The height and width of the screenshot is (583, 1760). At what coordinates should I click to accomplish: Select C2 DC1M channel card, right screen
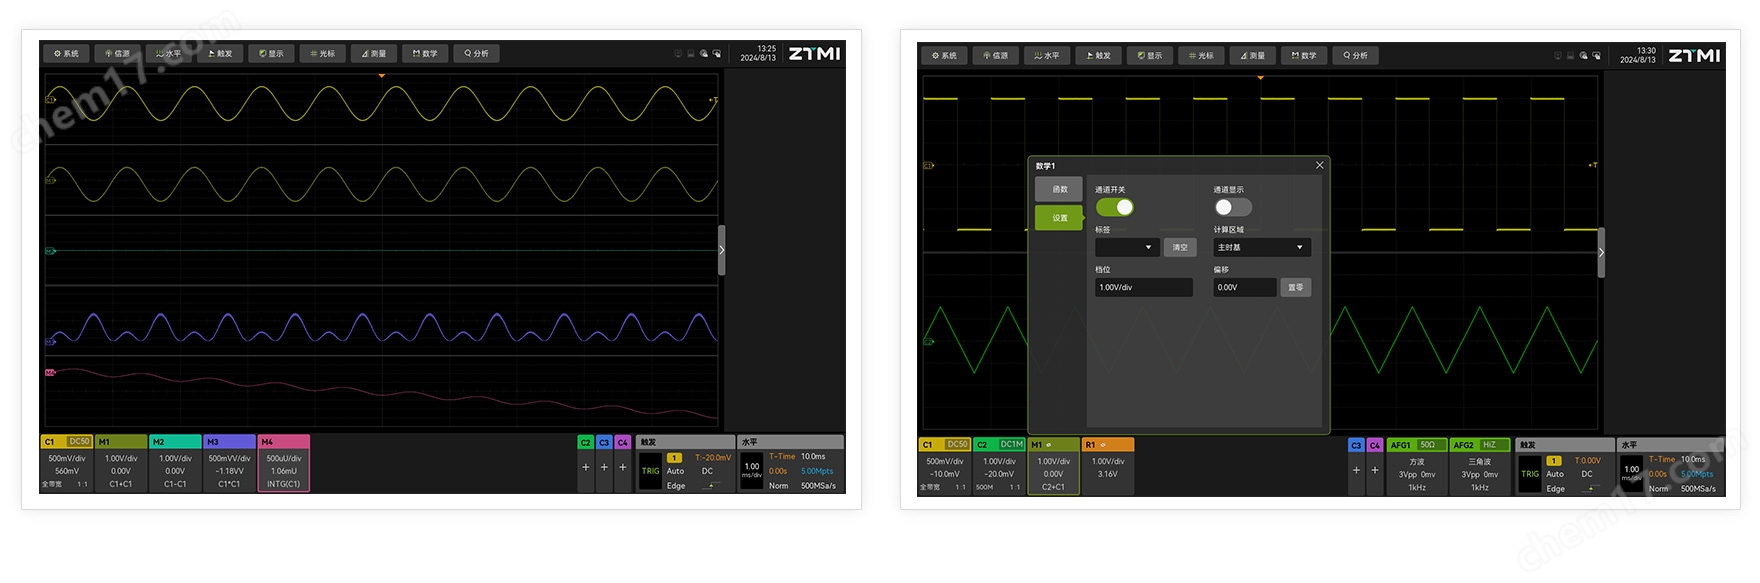tap(999, 466)
